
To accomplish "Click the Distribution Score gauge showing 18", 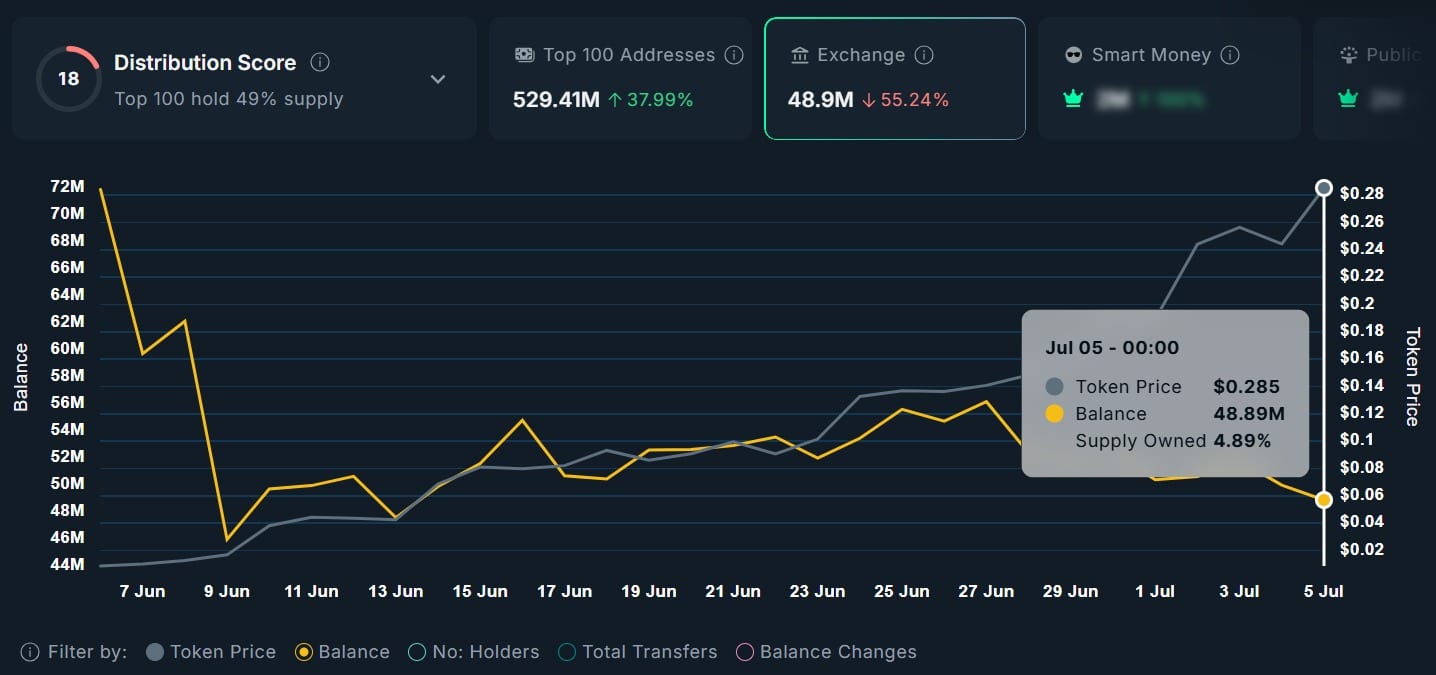I will pos(68,78).
